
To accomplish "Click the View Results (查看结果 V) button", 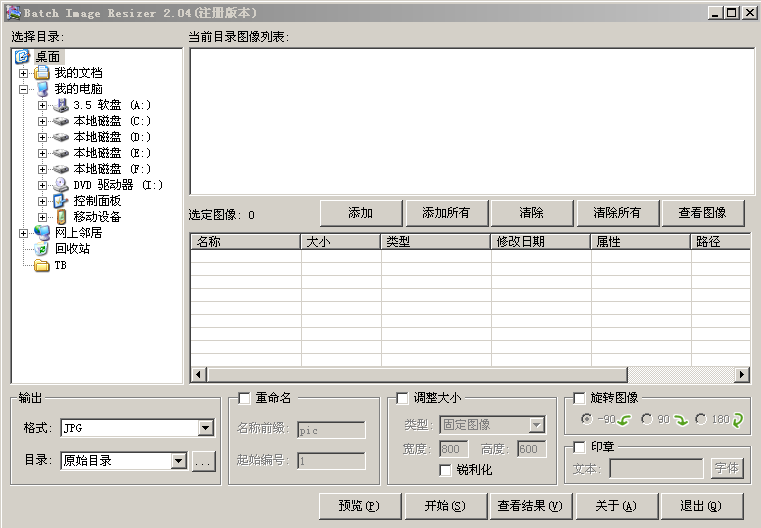I will (531, 506).
